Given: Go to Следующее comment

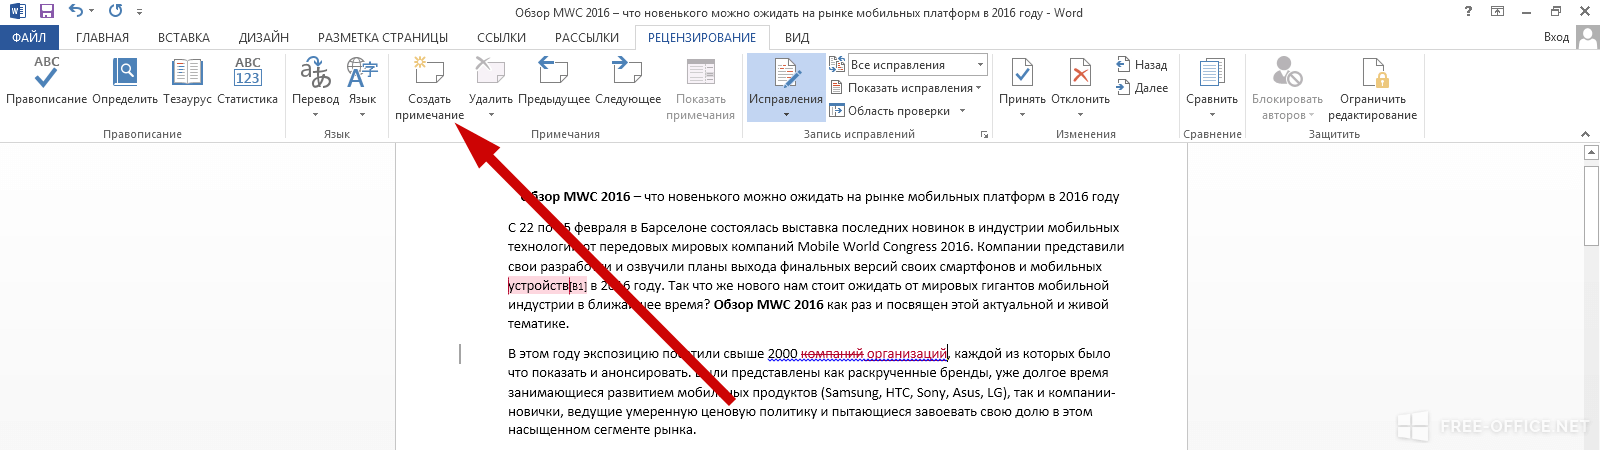Looking at the screenshot, I should 627,80.
